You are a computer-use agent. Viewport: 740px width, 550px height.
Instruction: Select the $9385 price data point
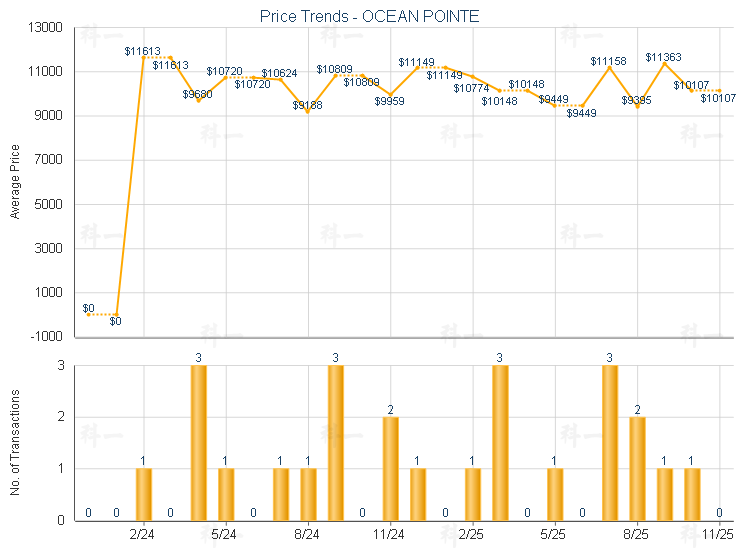tap(637, 106)
